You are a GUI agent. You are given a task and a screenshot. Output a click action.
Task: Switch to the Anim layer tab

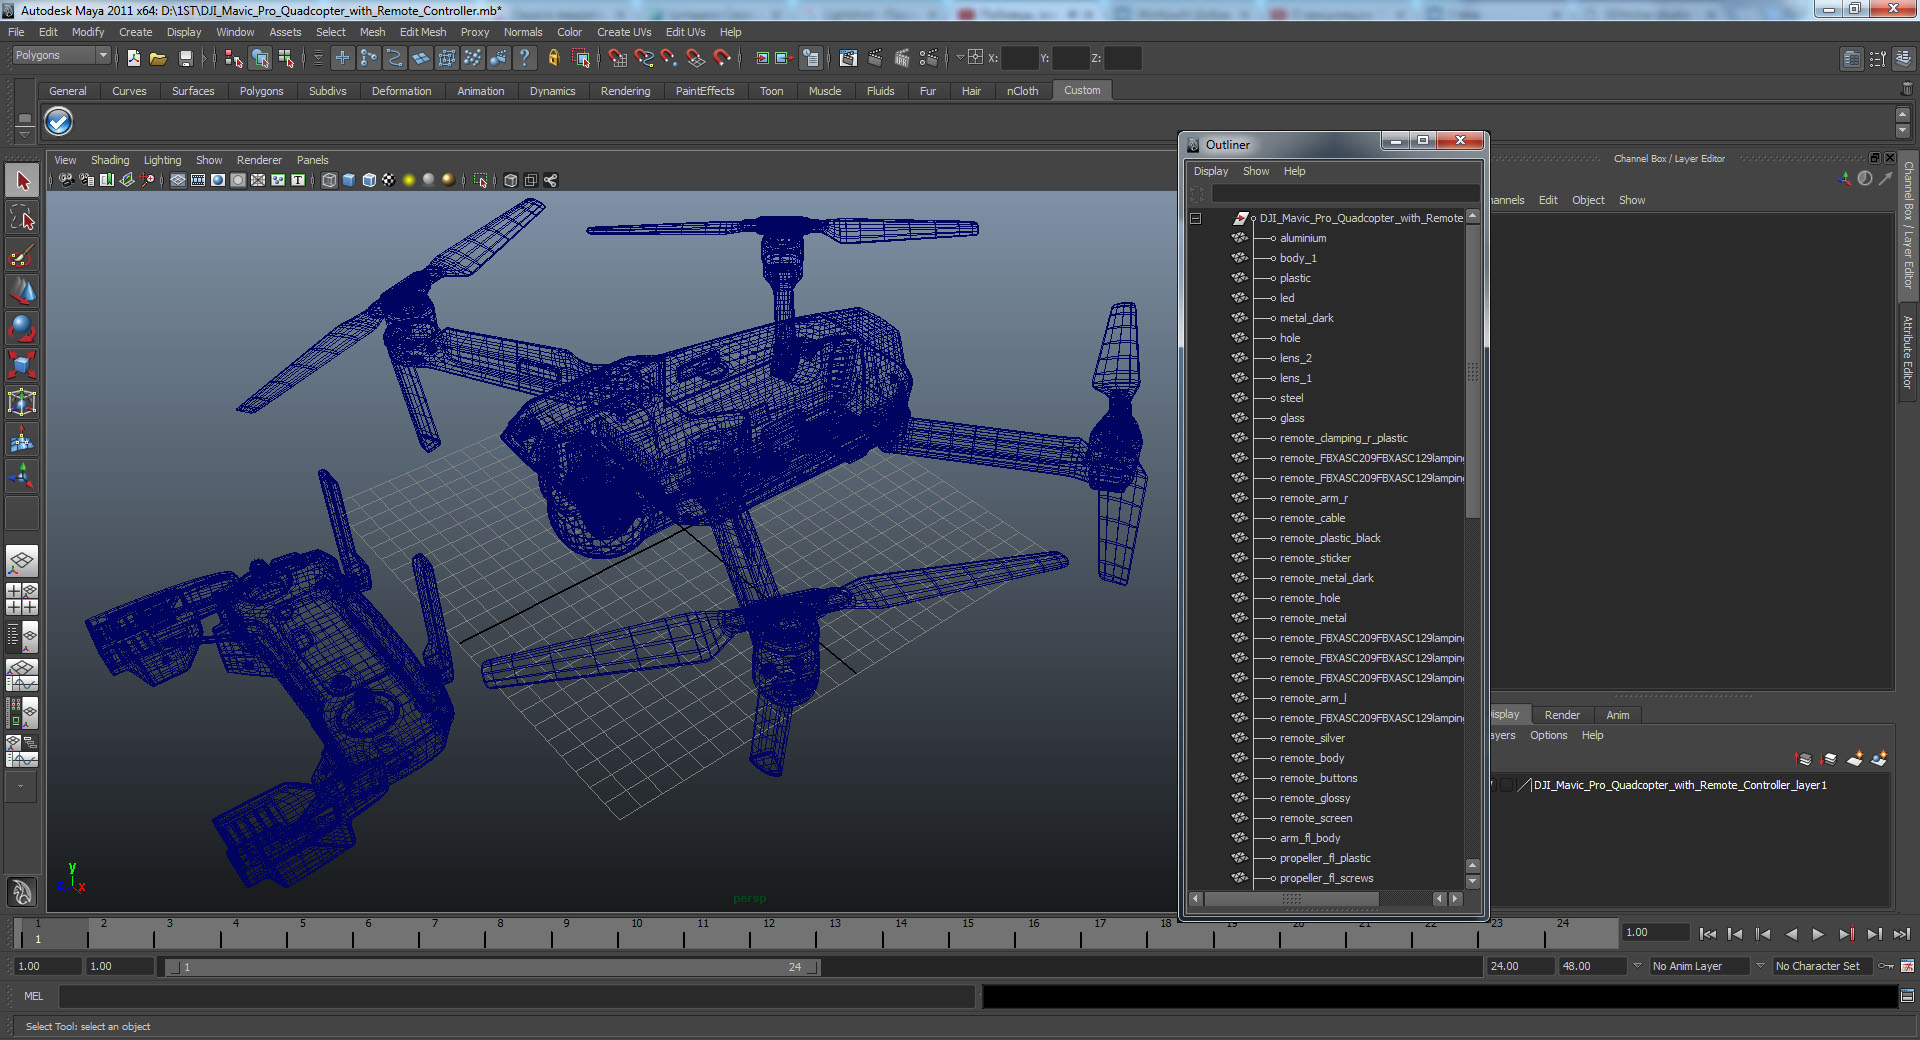click(1618, 715)
